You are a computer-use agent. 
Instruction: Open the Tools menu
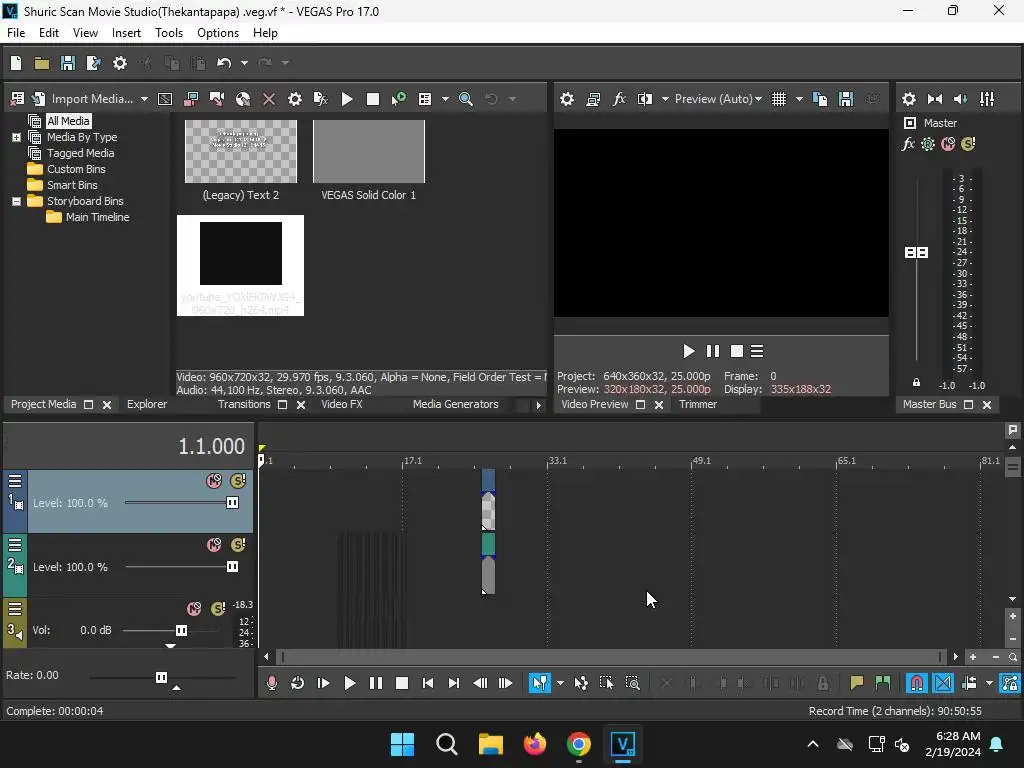(168, 33)
